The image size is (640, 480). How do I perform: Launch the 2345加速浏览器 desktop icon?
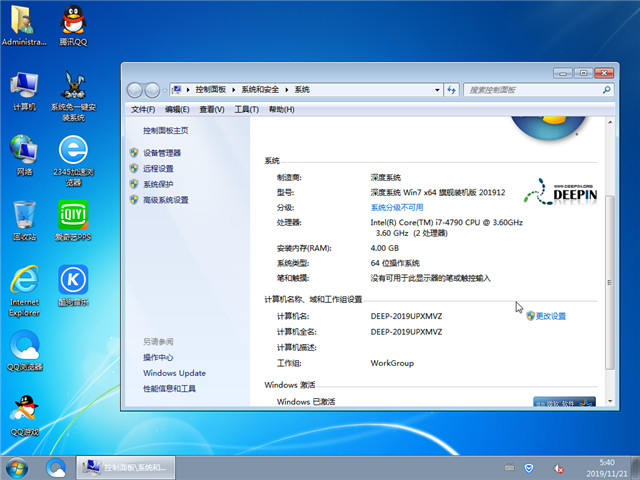tap(73, 161)
